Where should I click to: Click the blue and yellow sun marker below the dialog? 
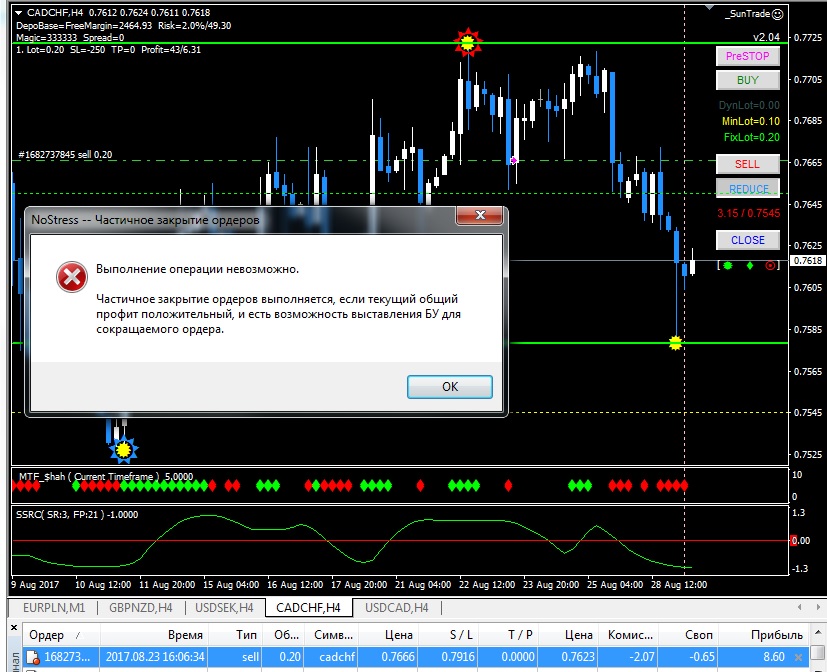(x=123, y=450)
